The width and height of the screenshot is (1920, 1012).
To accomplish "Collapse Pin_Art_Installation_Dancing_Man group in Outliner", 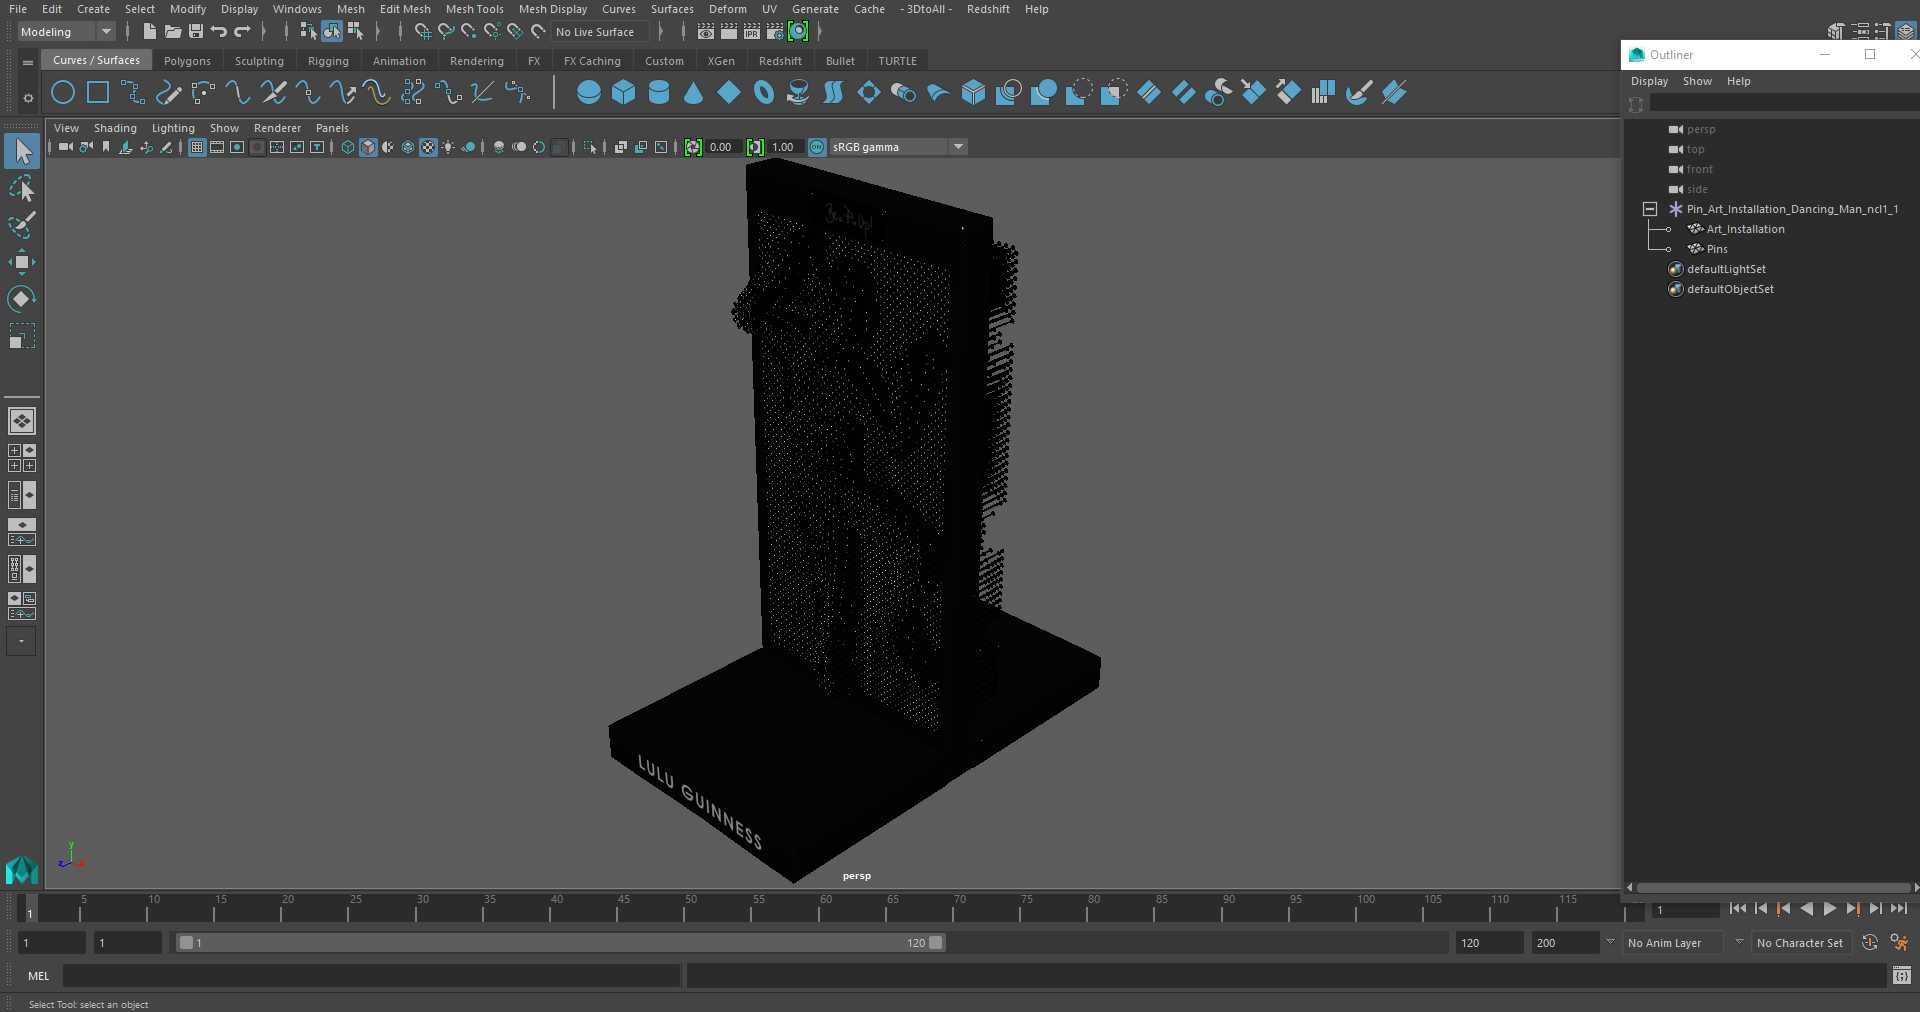I will pos(1650,209).
